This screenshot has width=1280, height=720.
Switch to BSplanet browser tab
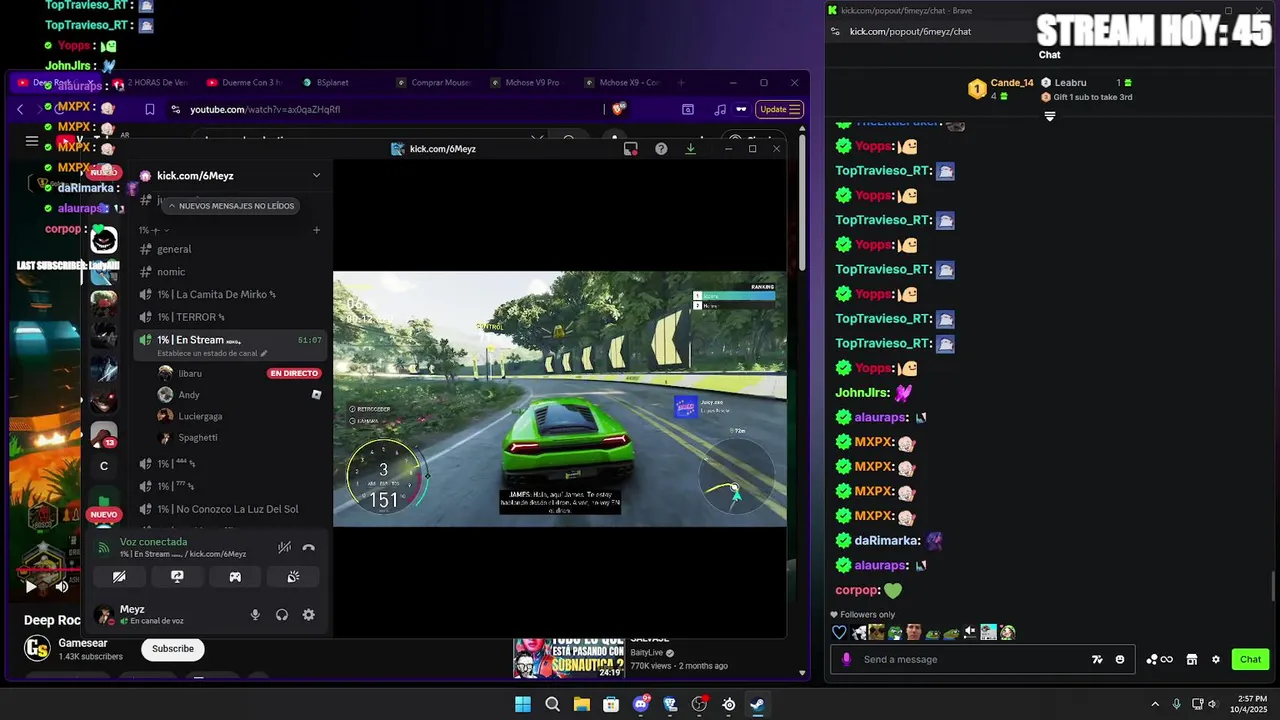[333, 83]
